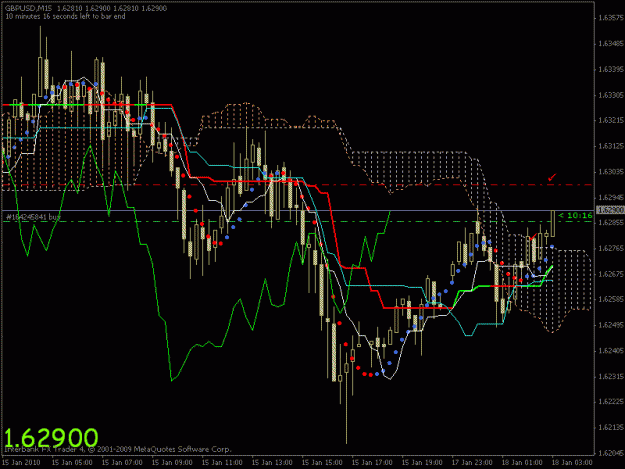This screenshot has height=469, width=625.
Task: Click the GBPUSD,M15 chart title text
Action: [x=29, y=8]
